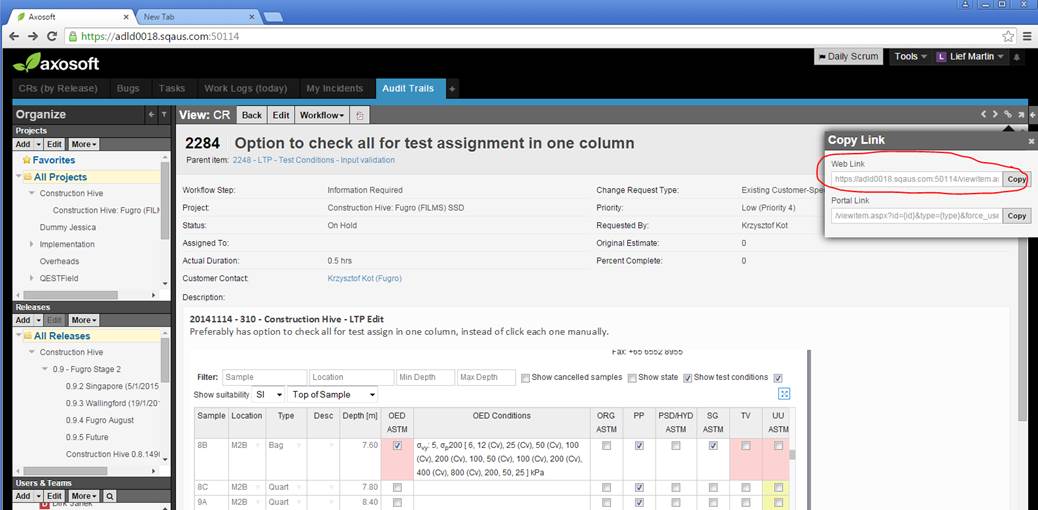Go to previous item with left chevron
This screenshot has height=510, width=1038.
tap(984, 115)
